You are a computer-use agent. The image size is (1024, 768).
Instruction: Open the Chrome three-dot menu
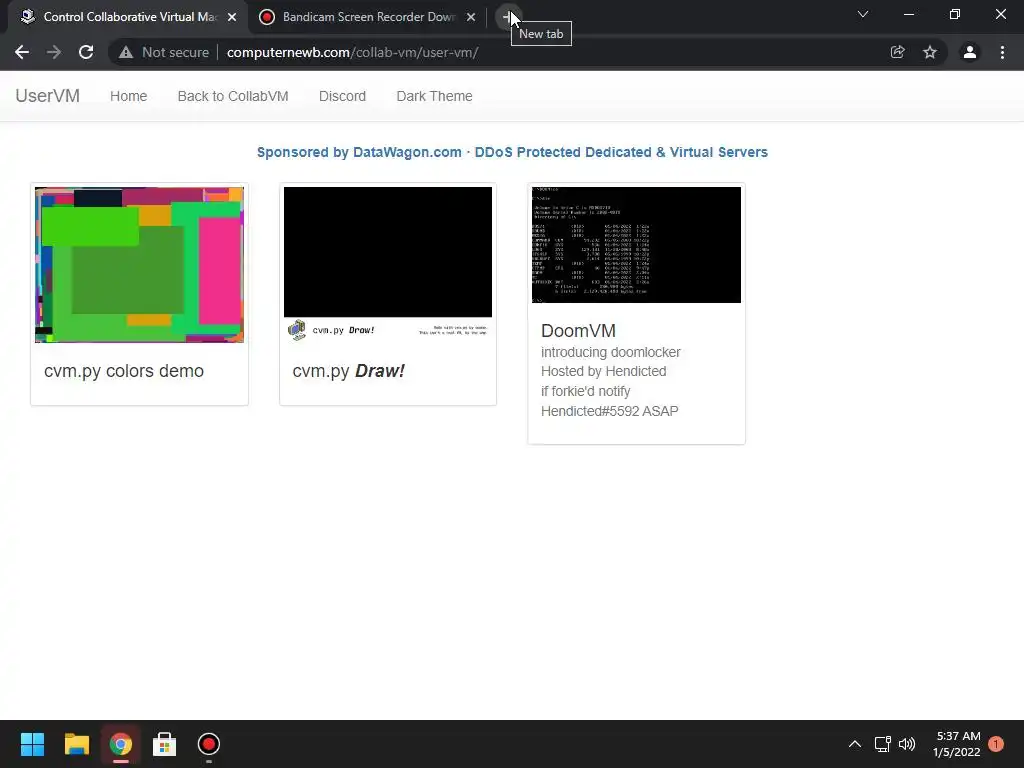(1002, 52)
